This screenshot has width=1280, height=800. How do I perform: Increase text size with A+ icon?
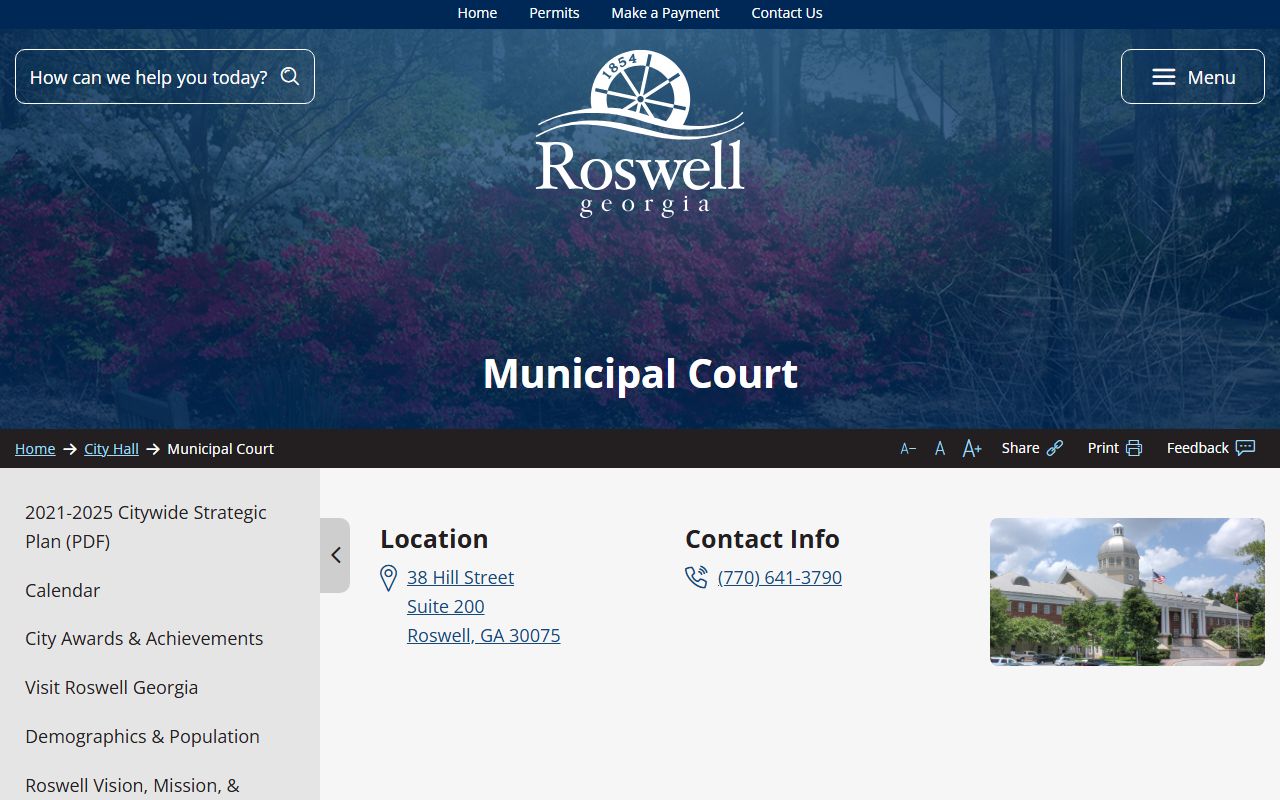point(972,449)
